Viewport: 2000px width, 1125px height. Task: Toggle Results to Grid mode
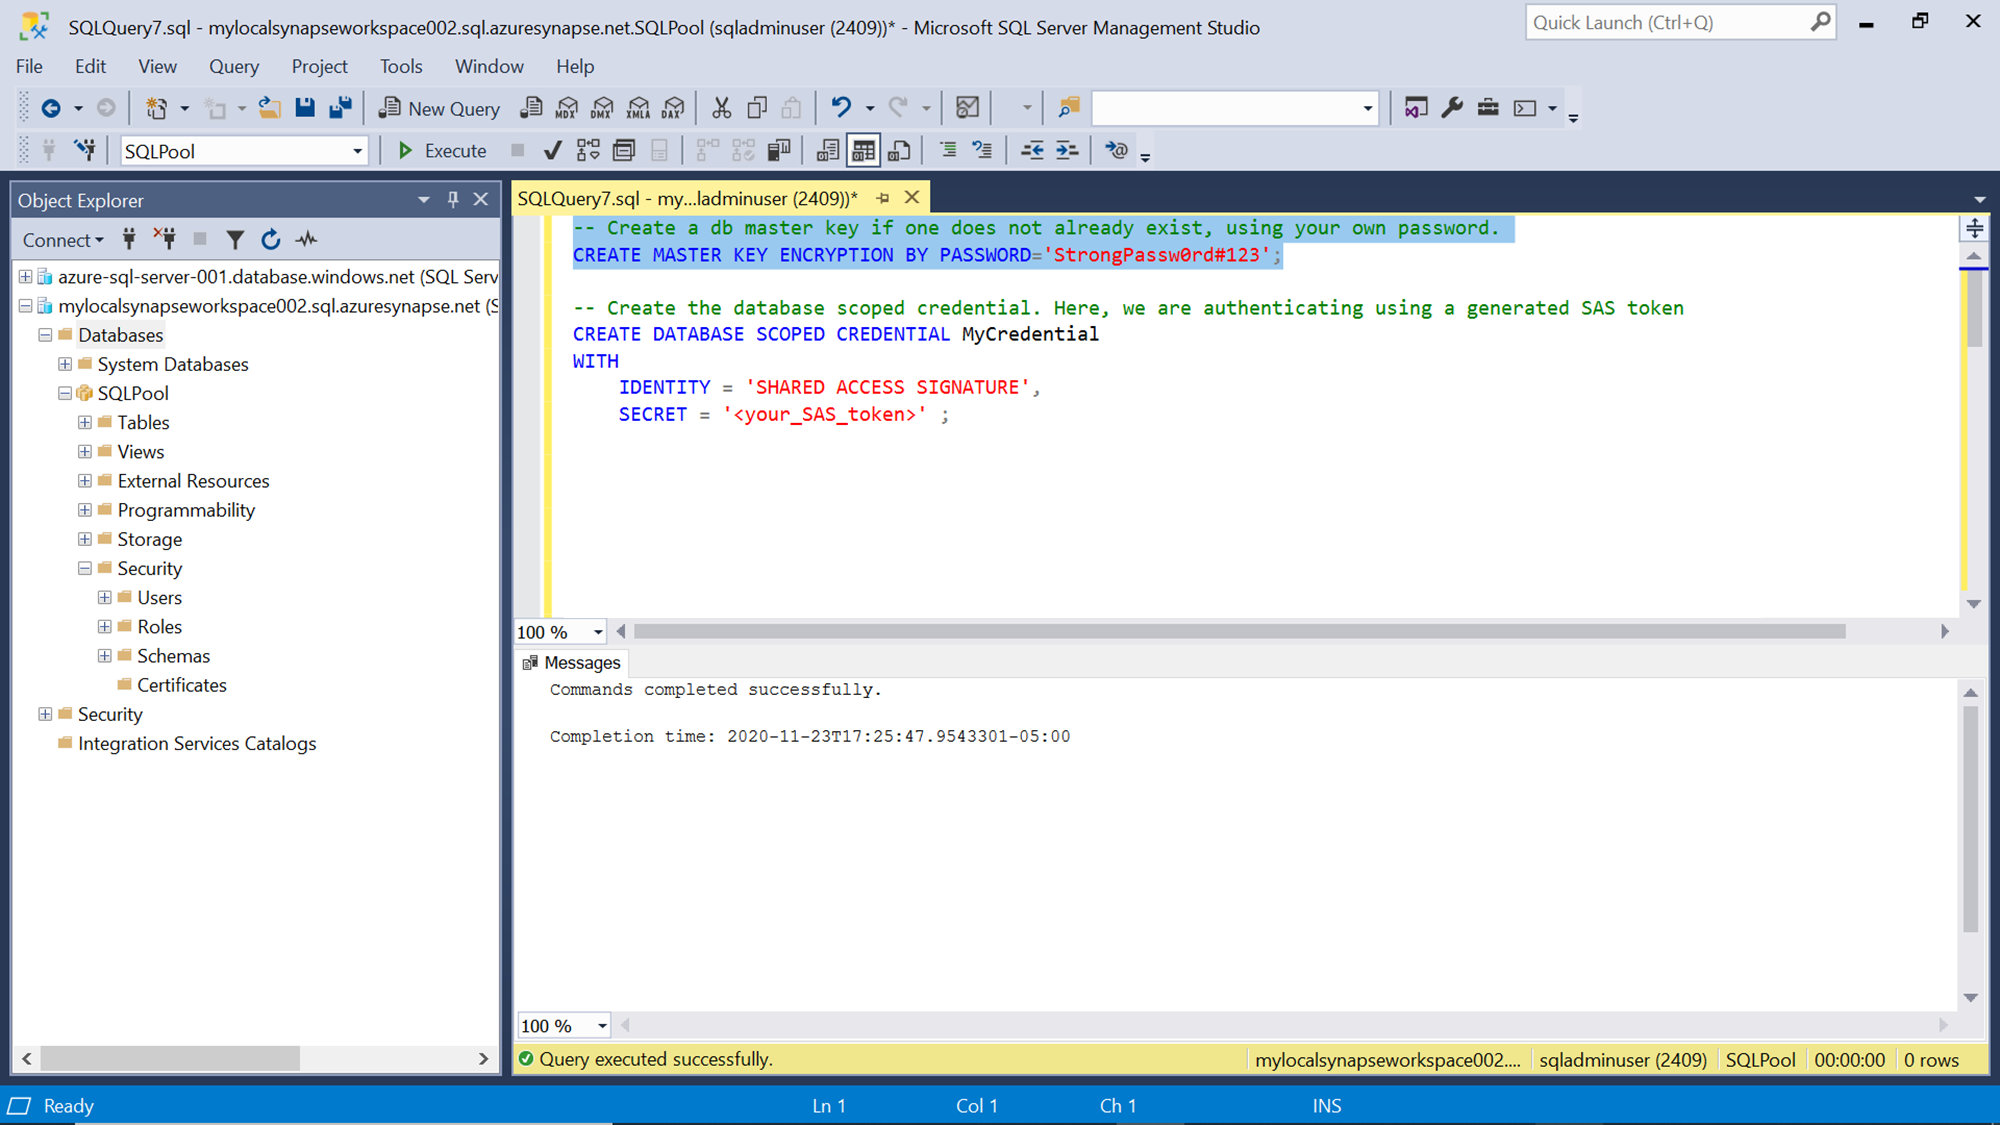click(x=863, y=151)
